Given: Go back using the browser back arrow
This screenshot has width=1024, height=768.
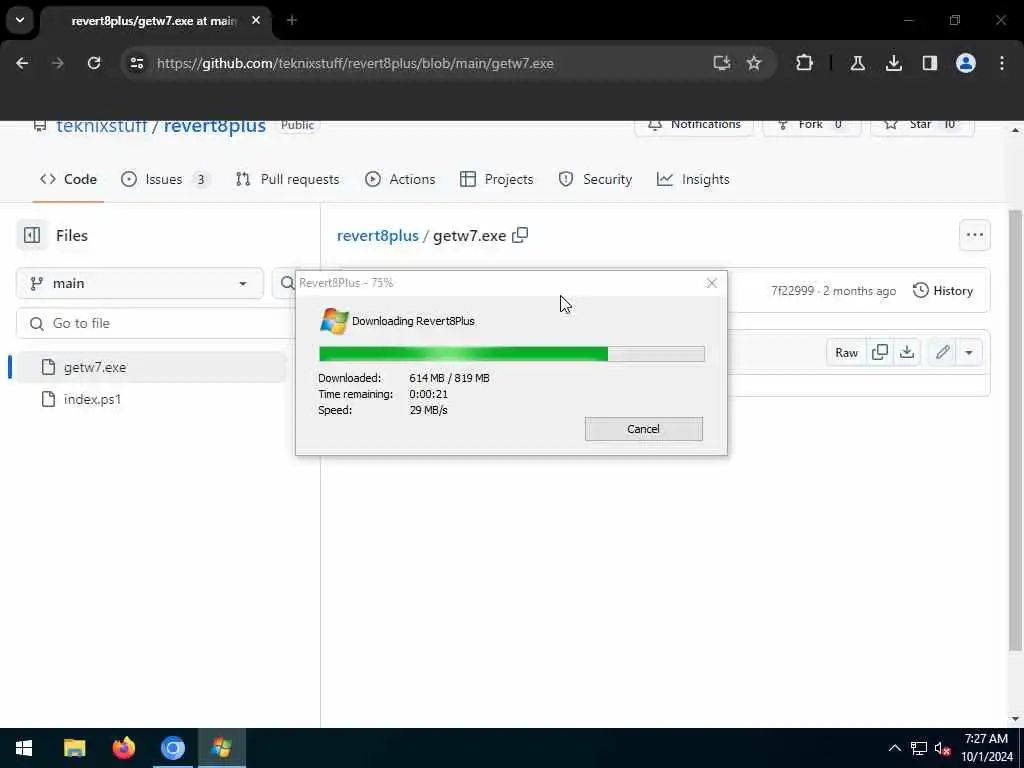Looking at the screenshot, I should (x=22, y=63).
